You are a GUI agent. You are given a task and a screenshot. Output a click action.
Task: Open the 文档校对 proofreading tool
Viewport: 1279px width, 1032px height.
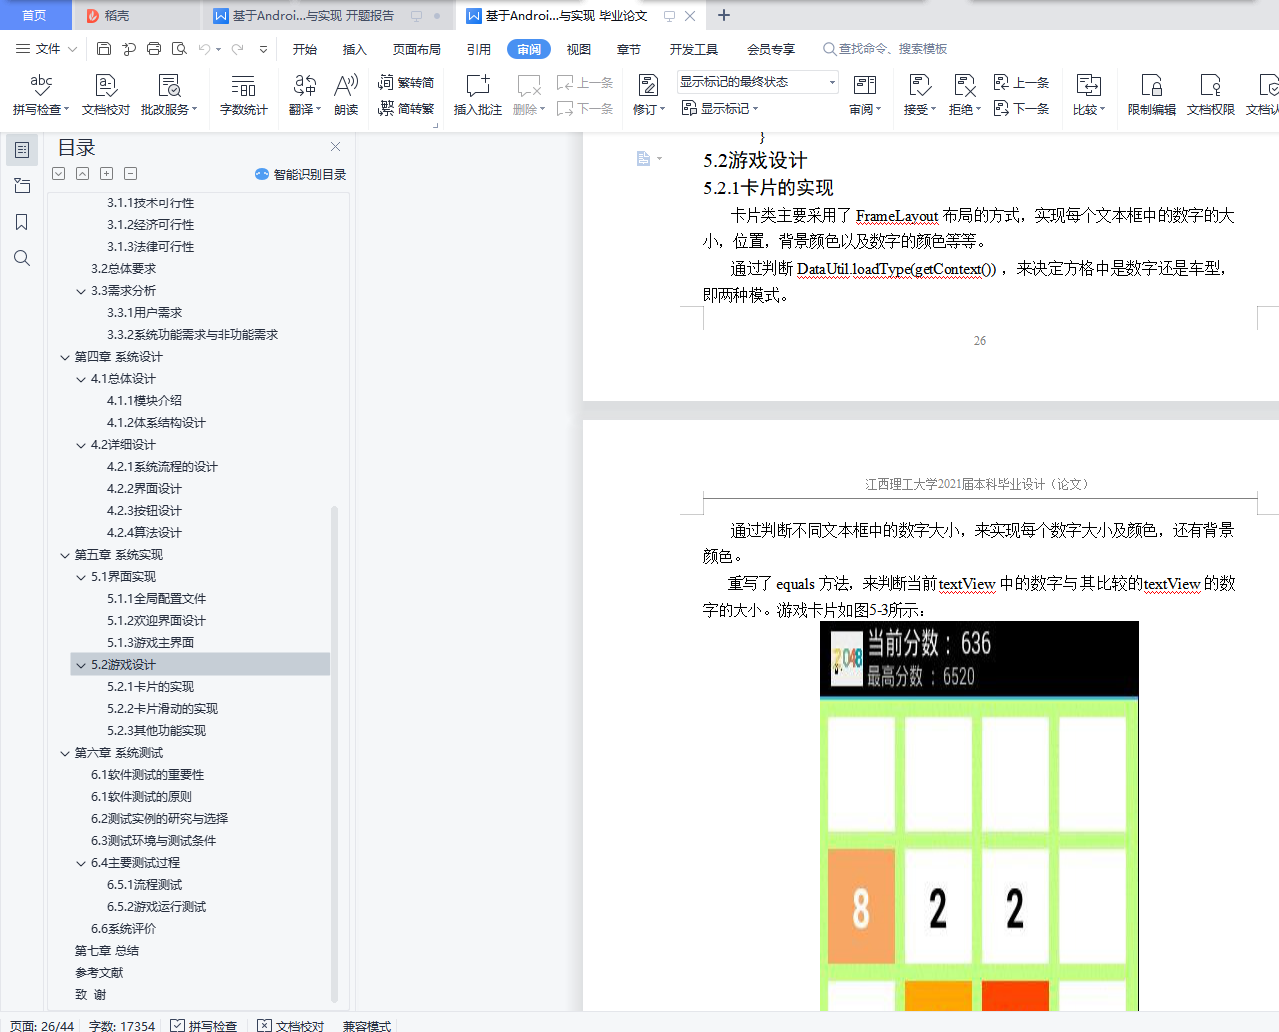click(x=106, y=95)
